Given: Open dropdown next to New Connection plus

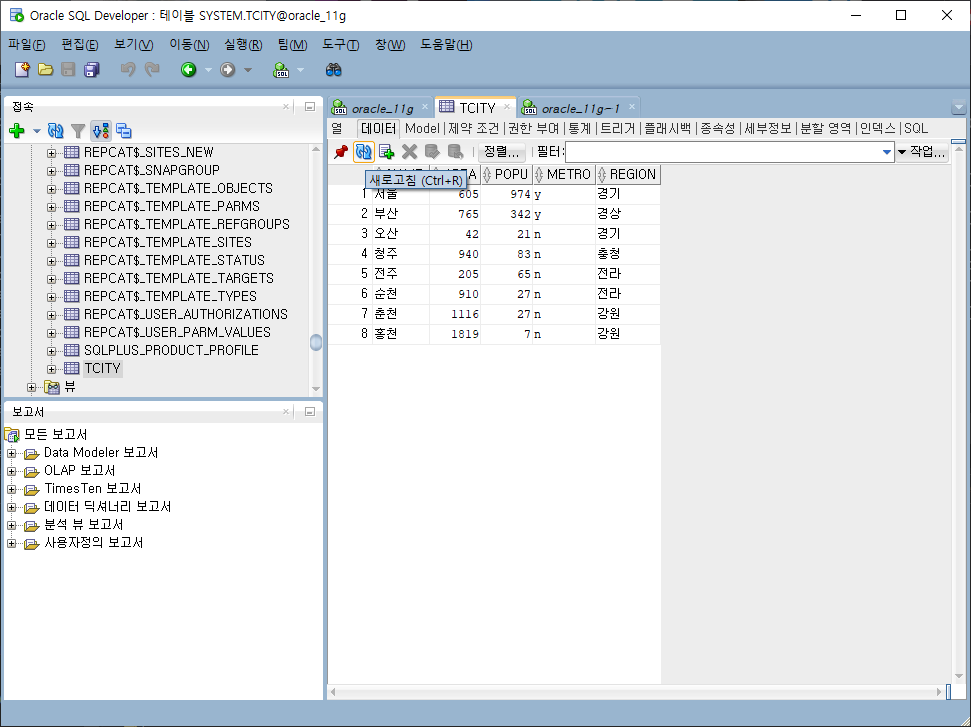Looking at the screenshot, I should click(x=37, y=131).
